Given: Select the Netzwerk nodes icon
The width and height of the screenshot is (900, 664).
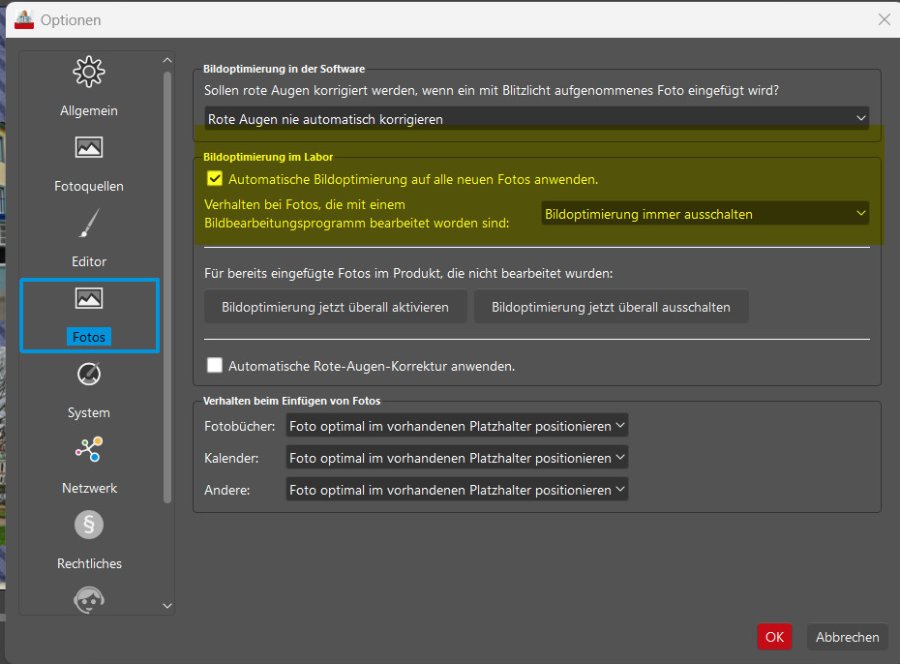Looking at the screenshot, I should click(x=89, y=450).
